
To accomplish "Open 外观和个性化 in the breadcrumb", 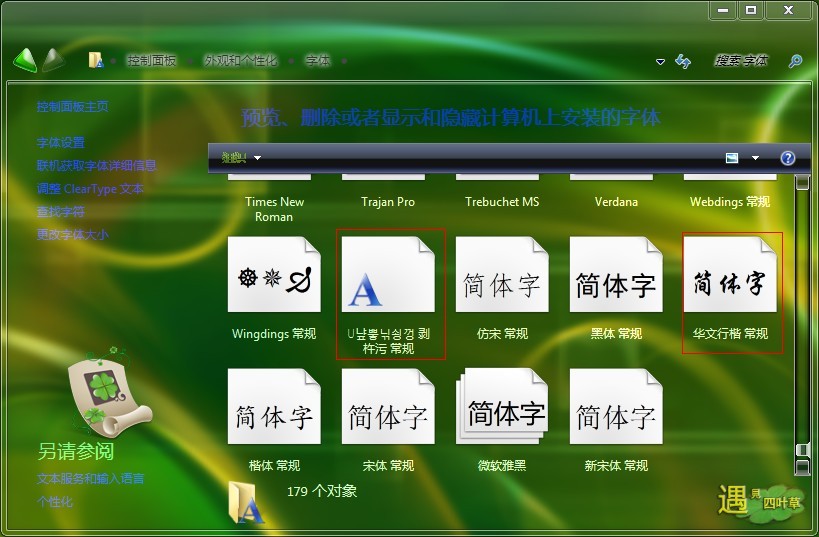I will tap(240, 61).
